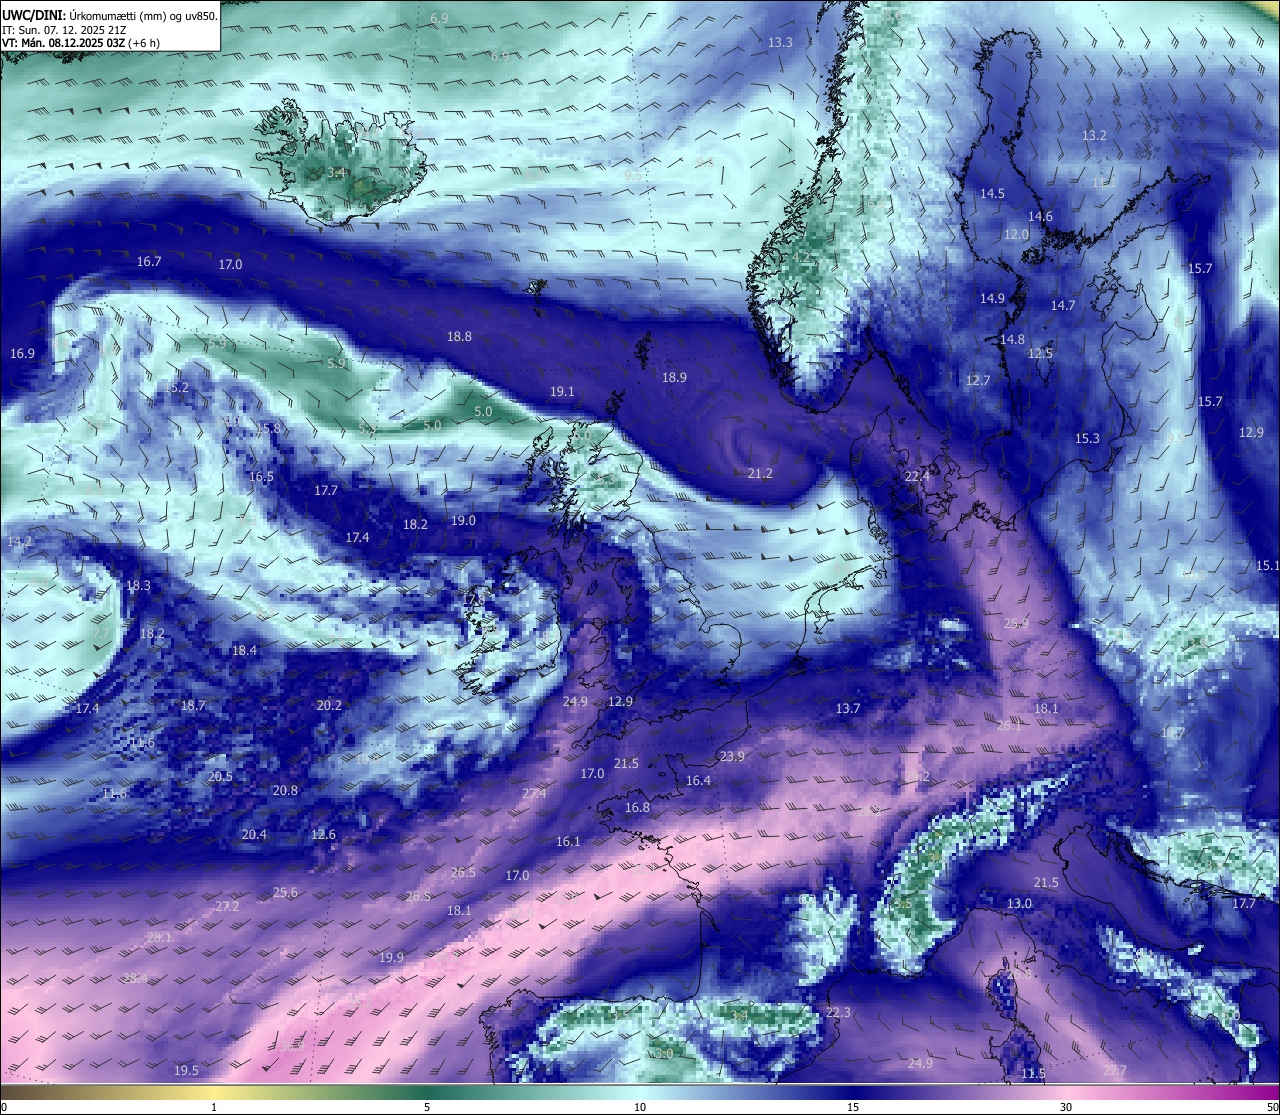Click the 18.8 value north of Scotland
1280x1115 pixels.
[459, 337]
